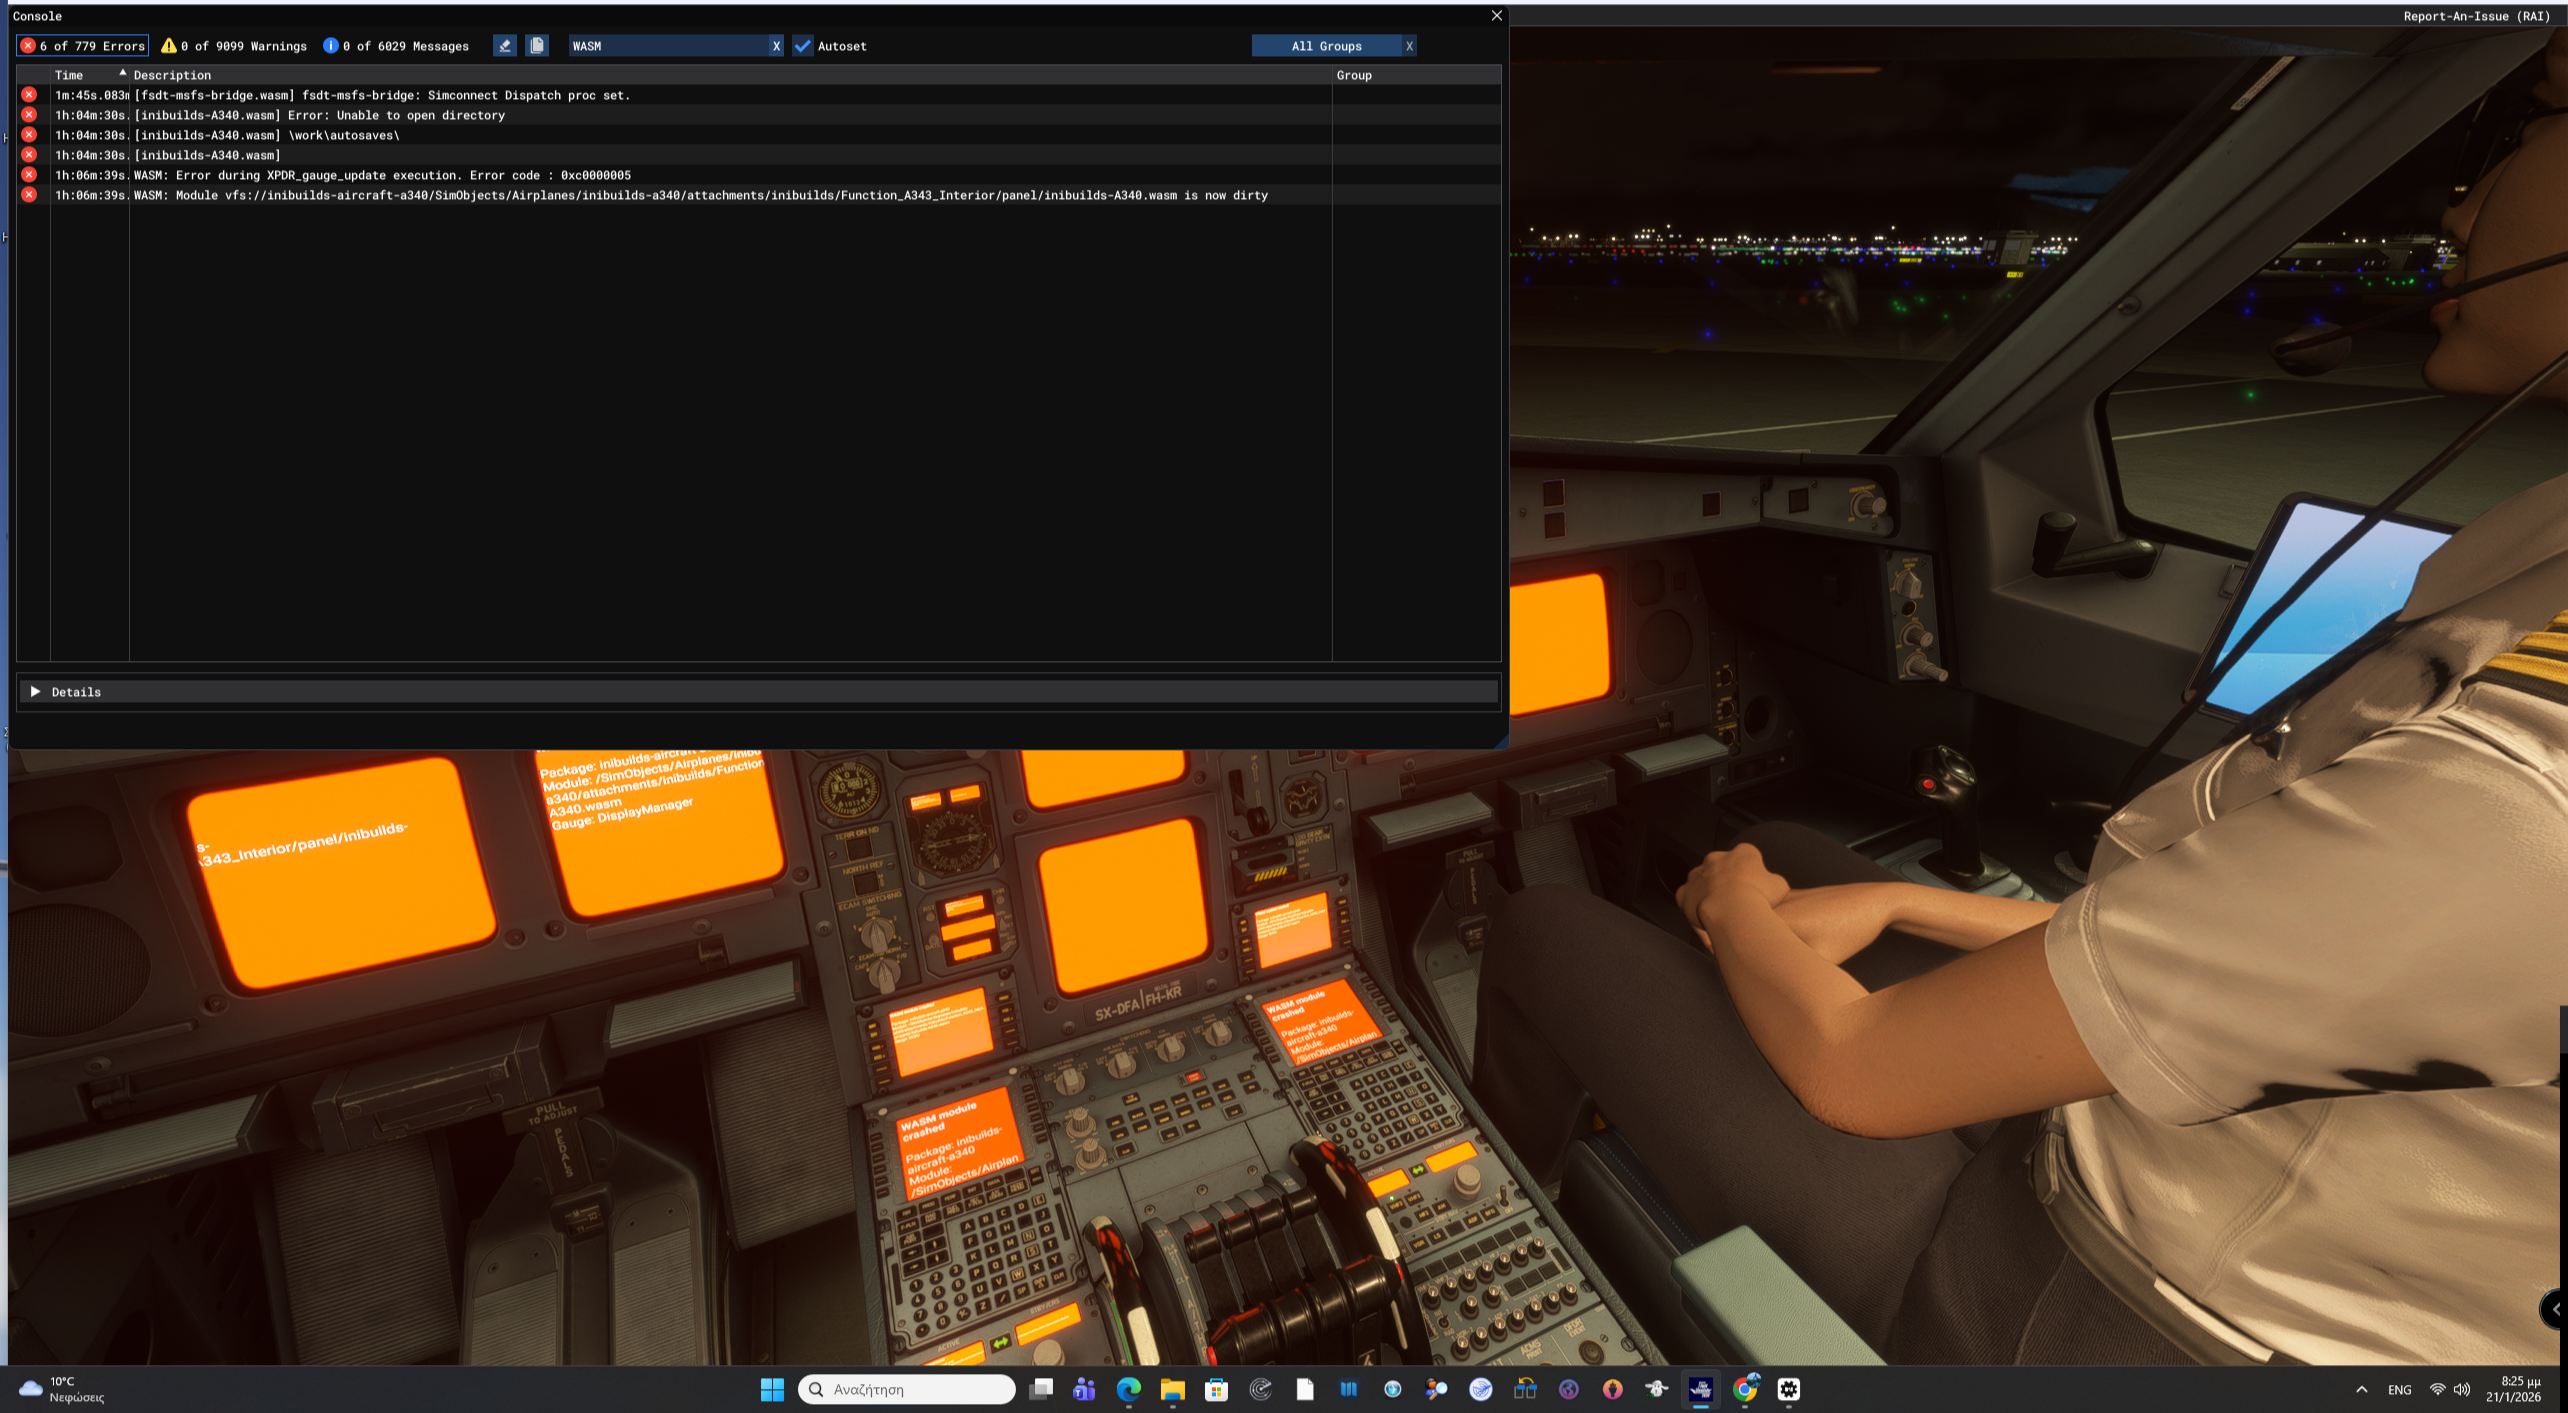Clear the WASM filter with its X
2568x1413 pixels.
pos(776,46)
